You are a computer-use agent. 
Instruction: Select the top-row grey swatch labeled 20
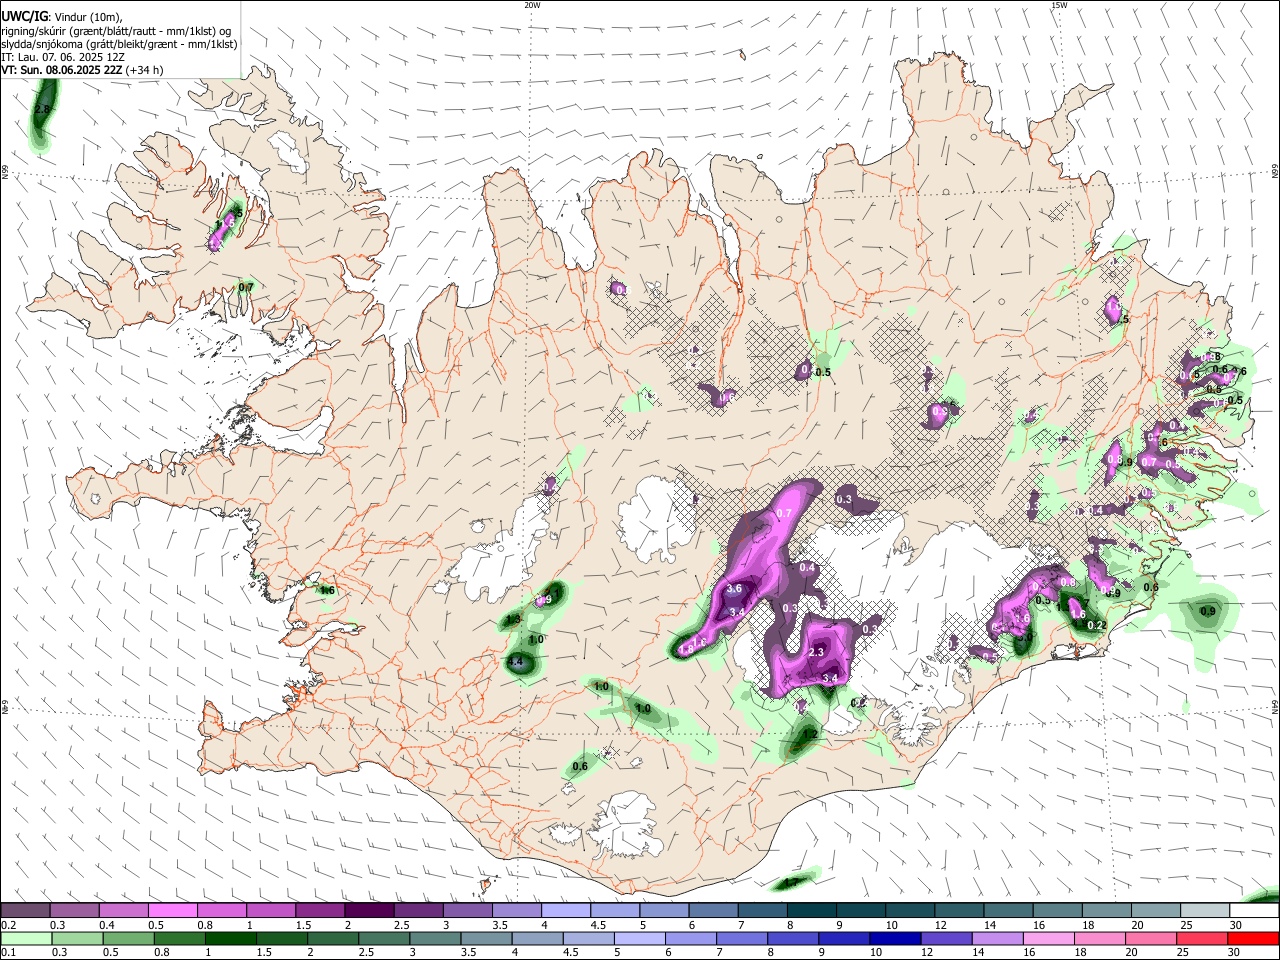[x=1157, y=910]
